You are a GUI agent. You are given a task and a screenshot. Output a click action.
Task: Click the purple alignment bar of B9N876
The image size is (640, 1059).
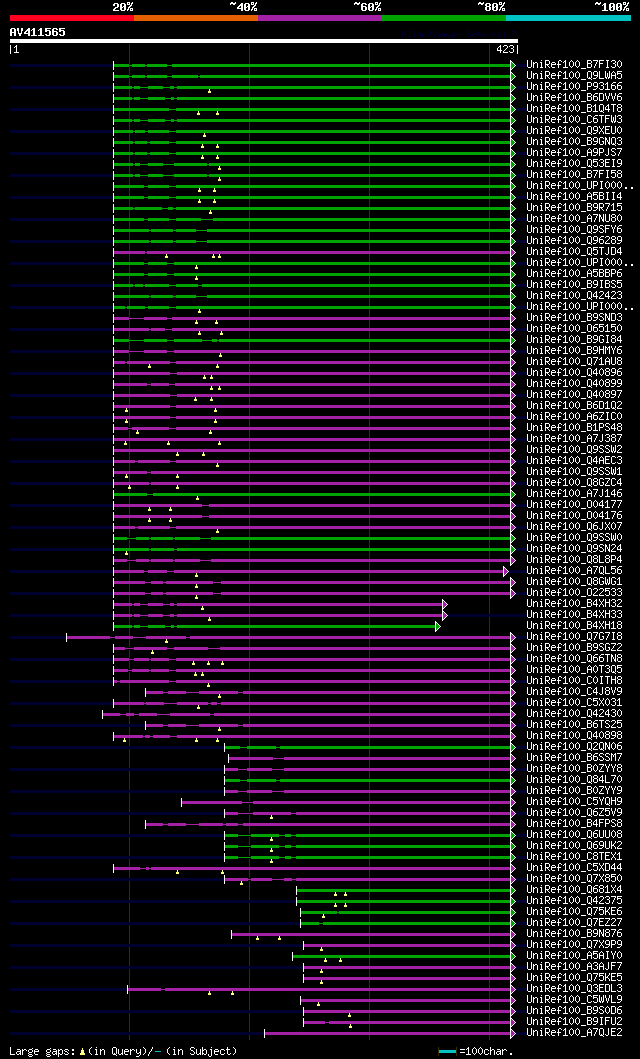pos(371,934)
